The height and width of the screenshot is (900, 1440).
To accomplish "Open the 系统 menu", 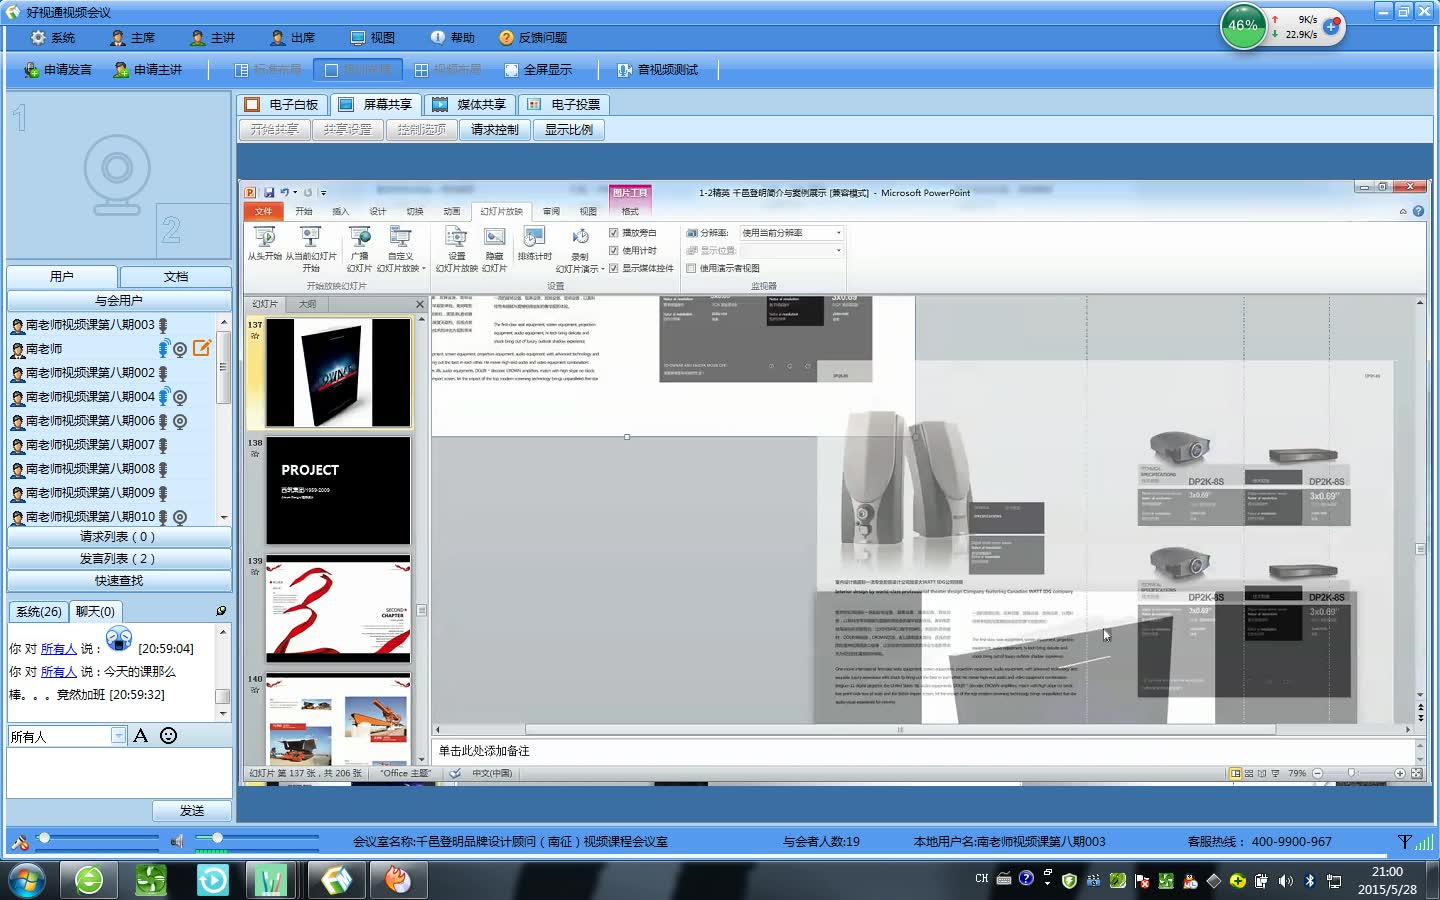I will pos(54,38).
